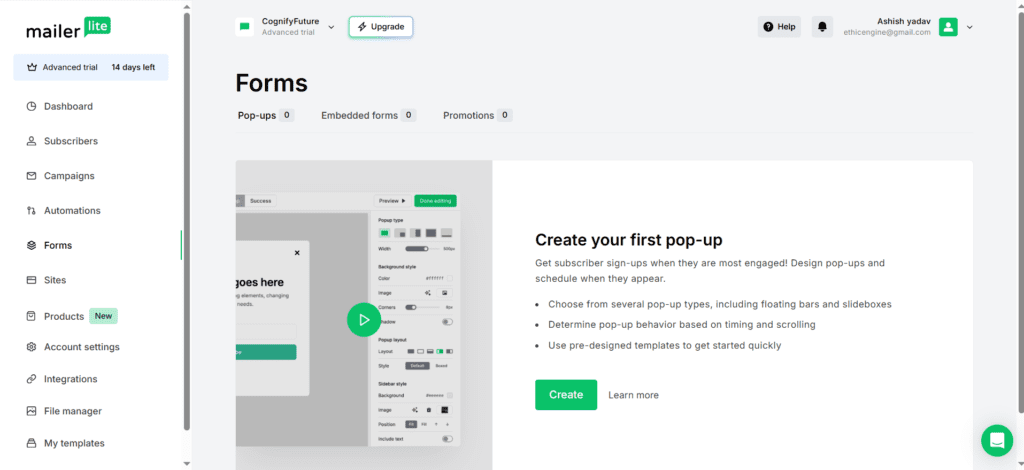Open Sites in the sidebar
The width and height of the screenshot is (1024, 470).
coord(55,280)
